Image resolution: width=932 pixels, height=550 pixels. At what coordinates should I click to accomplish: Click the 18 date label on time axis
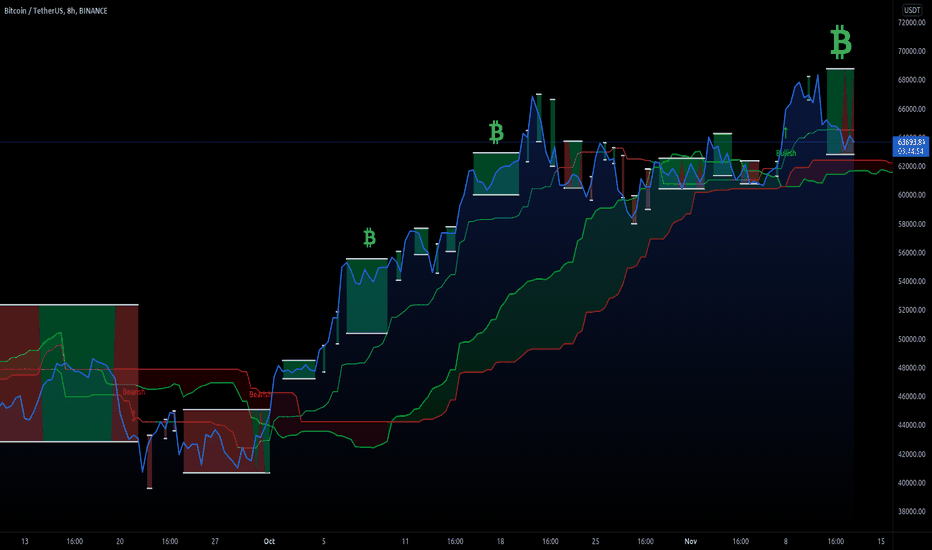click(500, 541)
